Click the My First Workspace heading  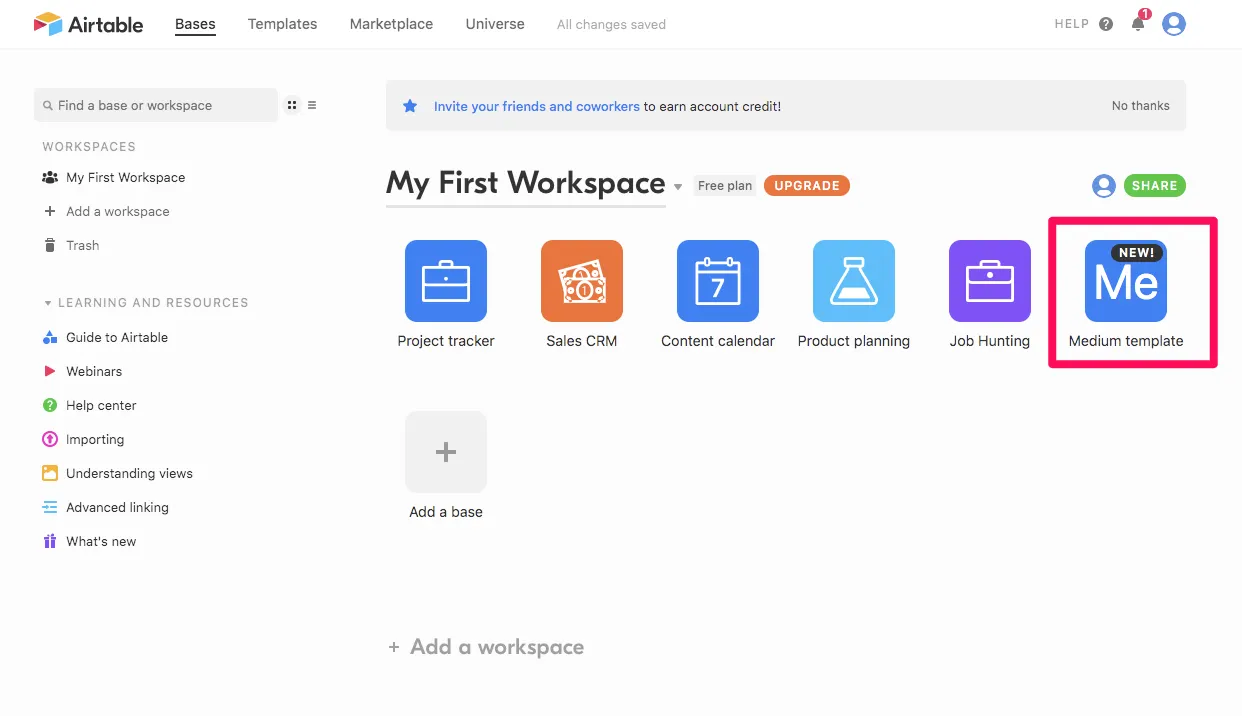(526, 184)
